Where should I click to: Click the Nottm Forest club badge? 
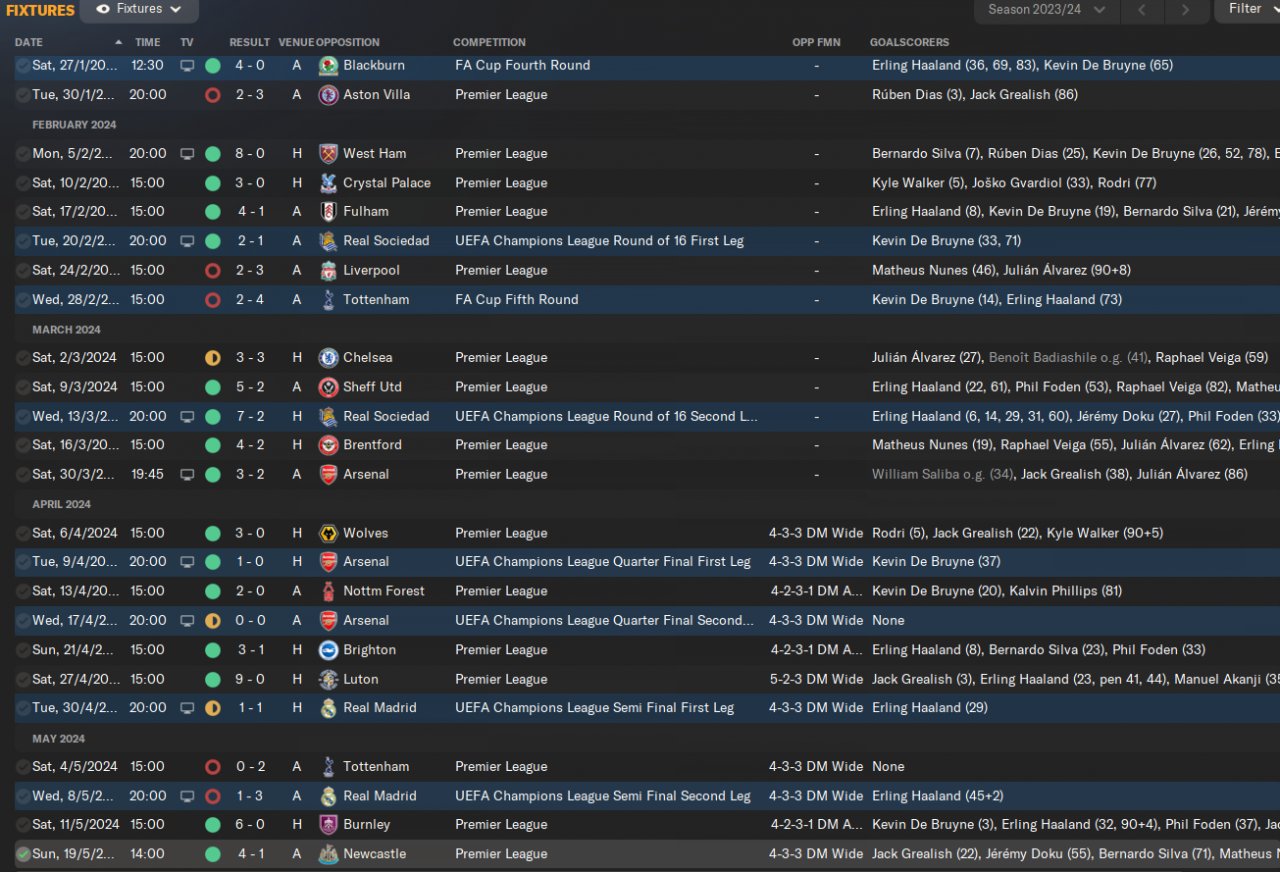pyautogui.click(x=328, y=591)
